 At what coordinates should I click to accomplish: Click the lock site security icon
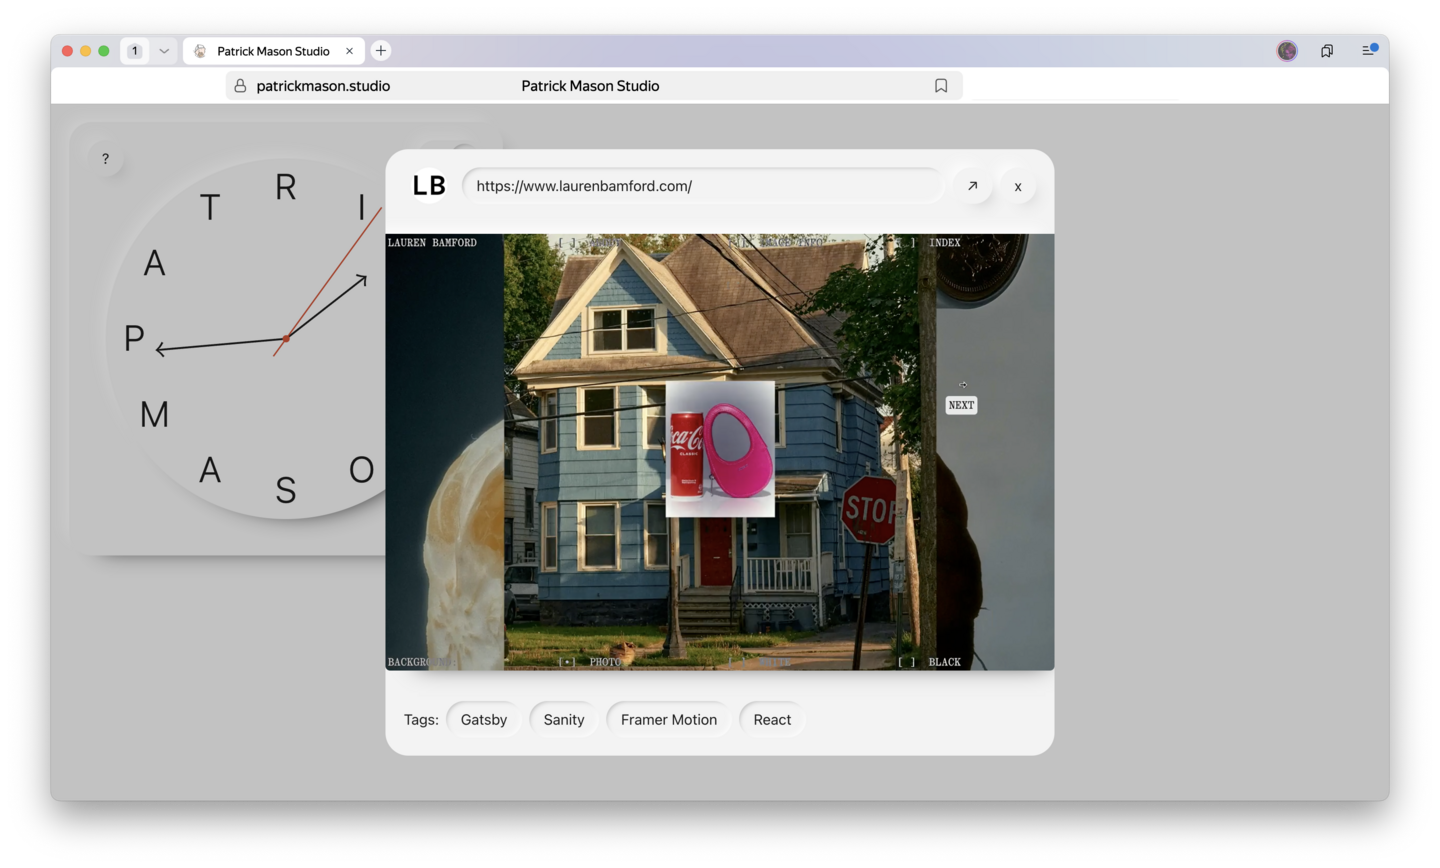tap(240, 86)
